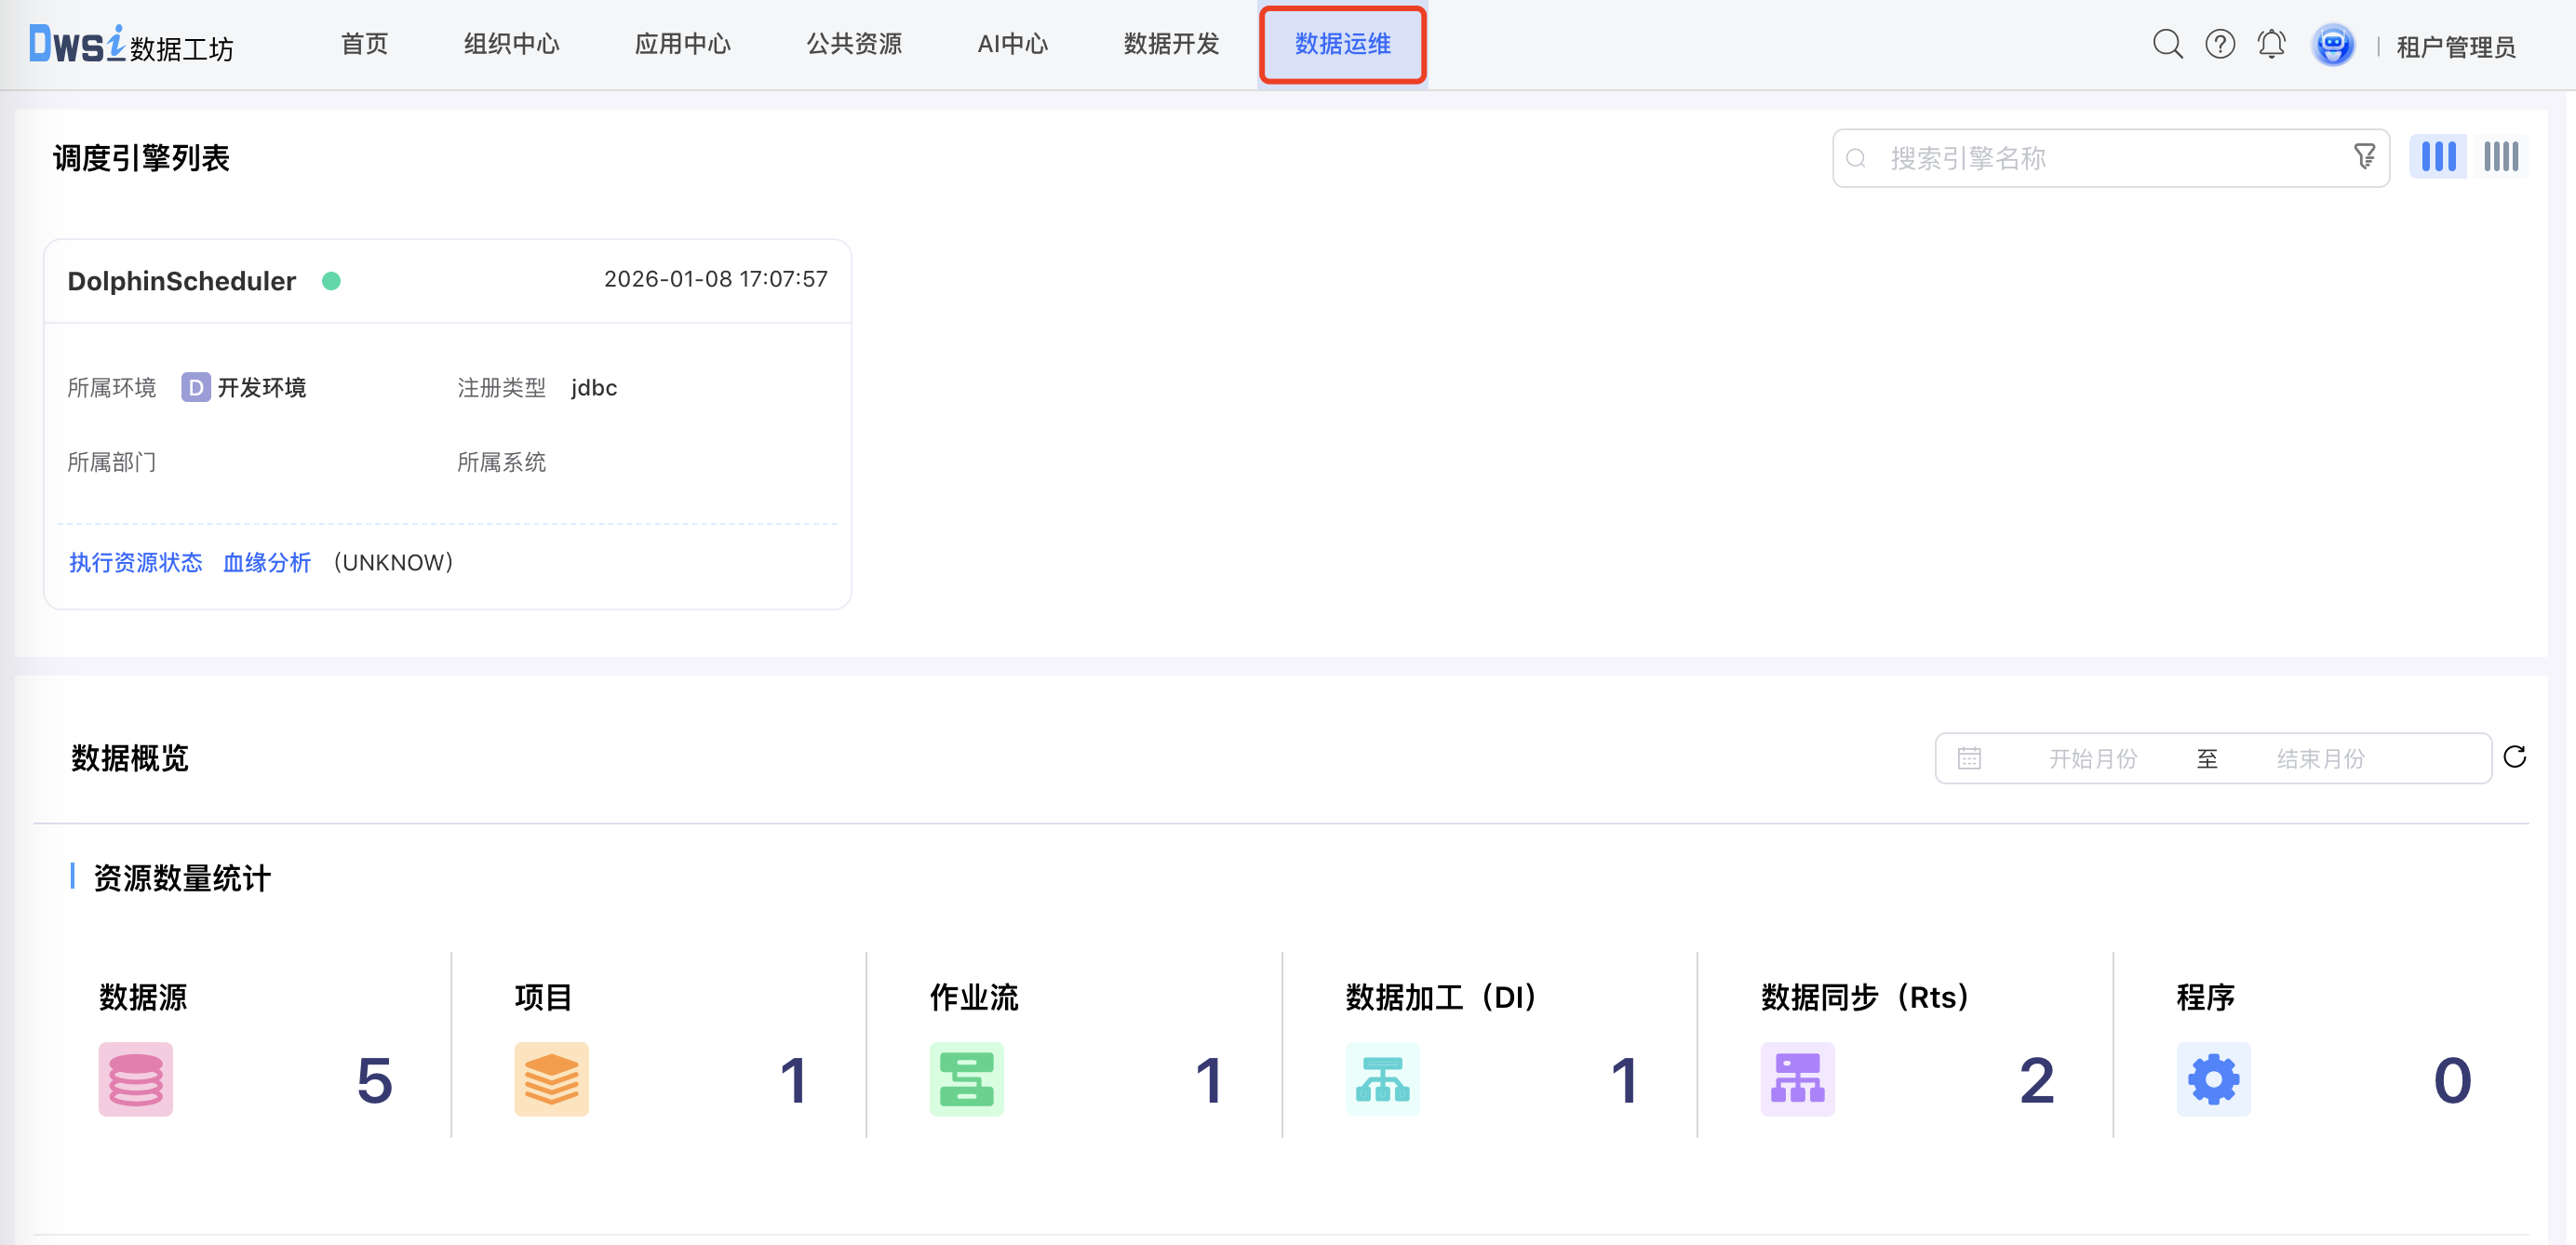Click the calendar icon in the date range picker
Image resolution: width=2576 pixels, height=1245 pixels.
[x=1969, y=758]
